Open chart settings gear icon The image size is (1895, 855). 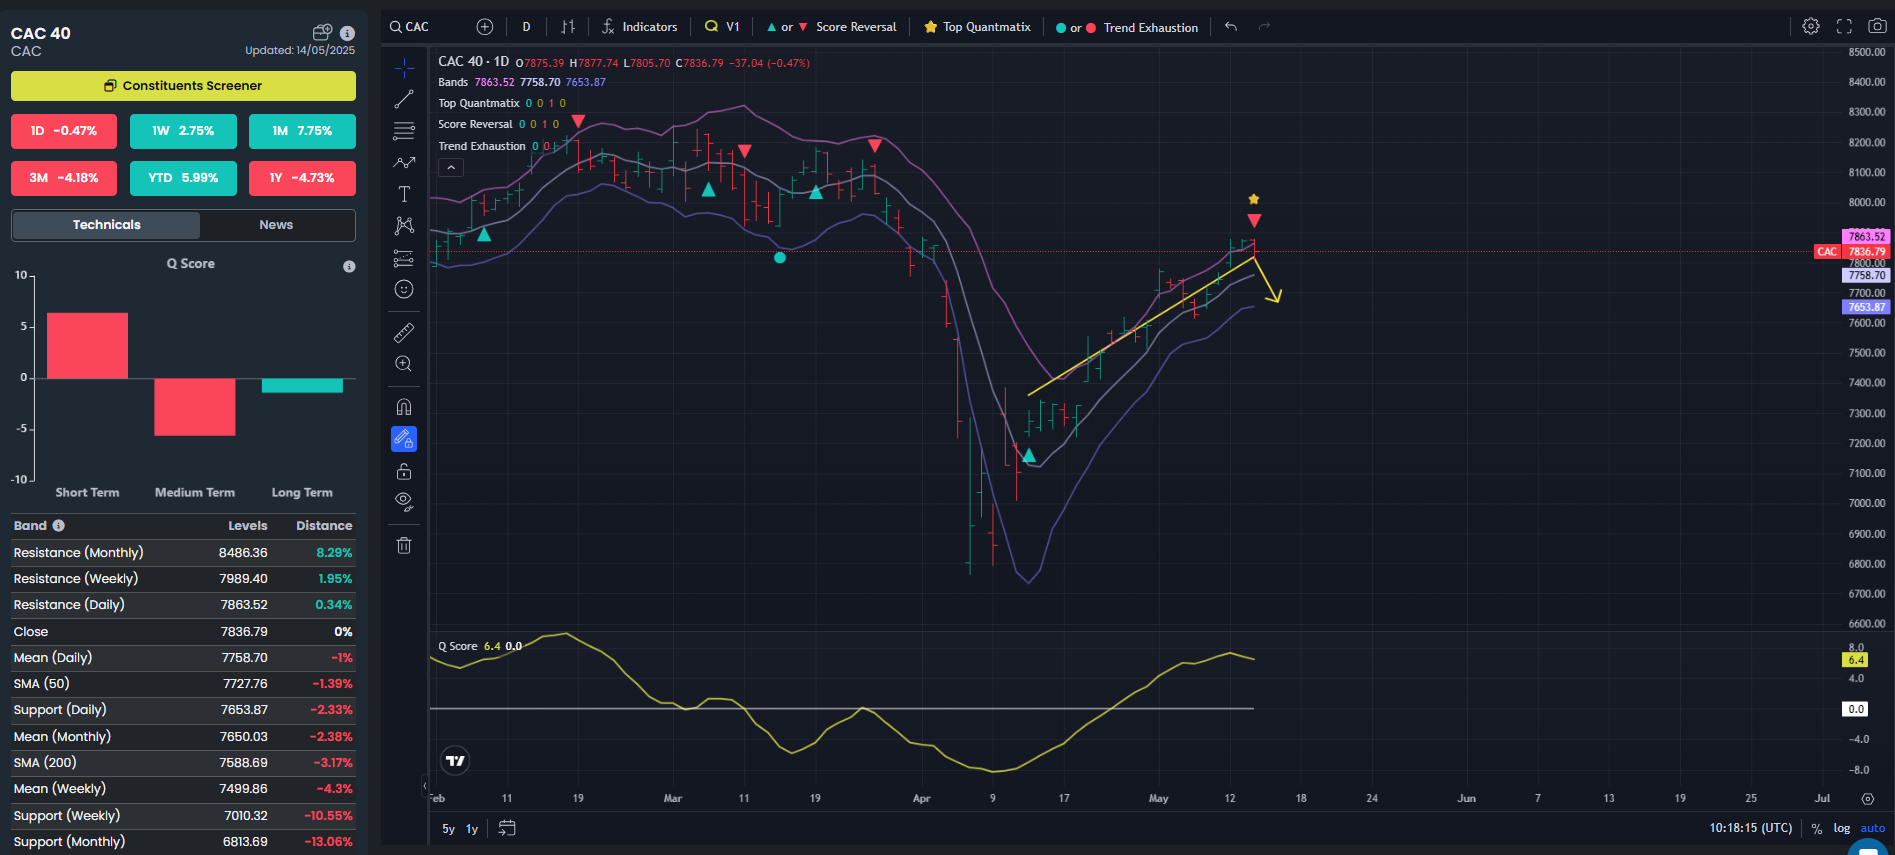click(1811, 27)
